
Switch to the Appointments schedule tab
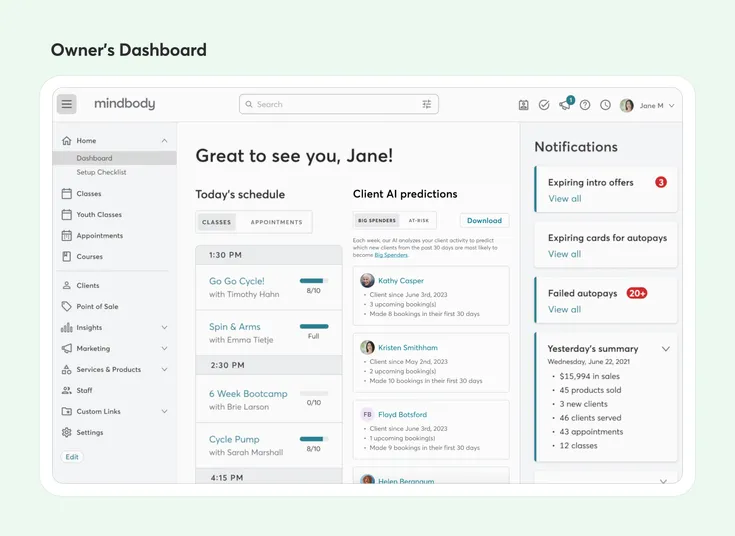coord(276,222)
